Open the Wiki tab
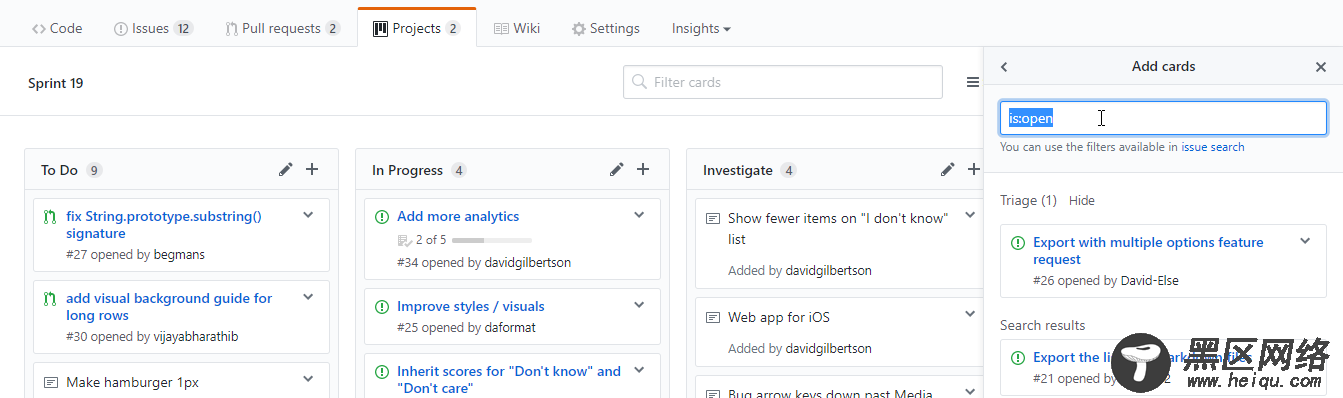This screenshot has width=1343, height=398. [517, 28]
